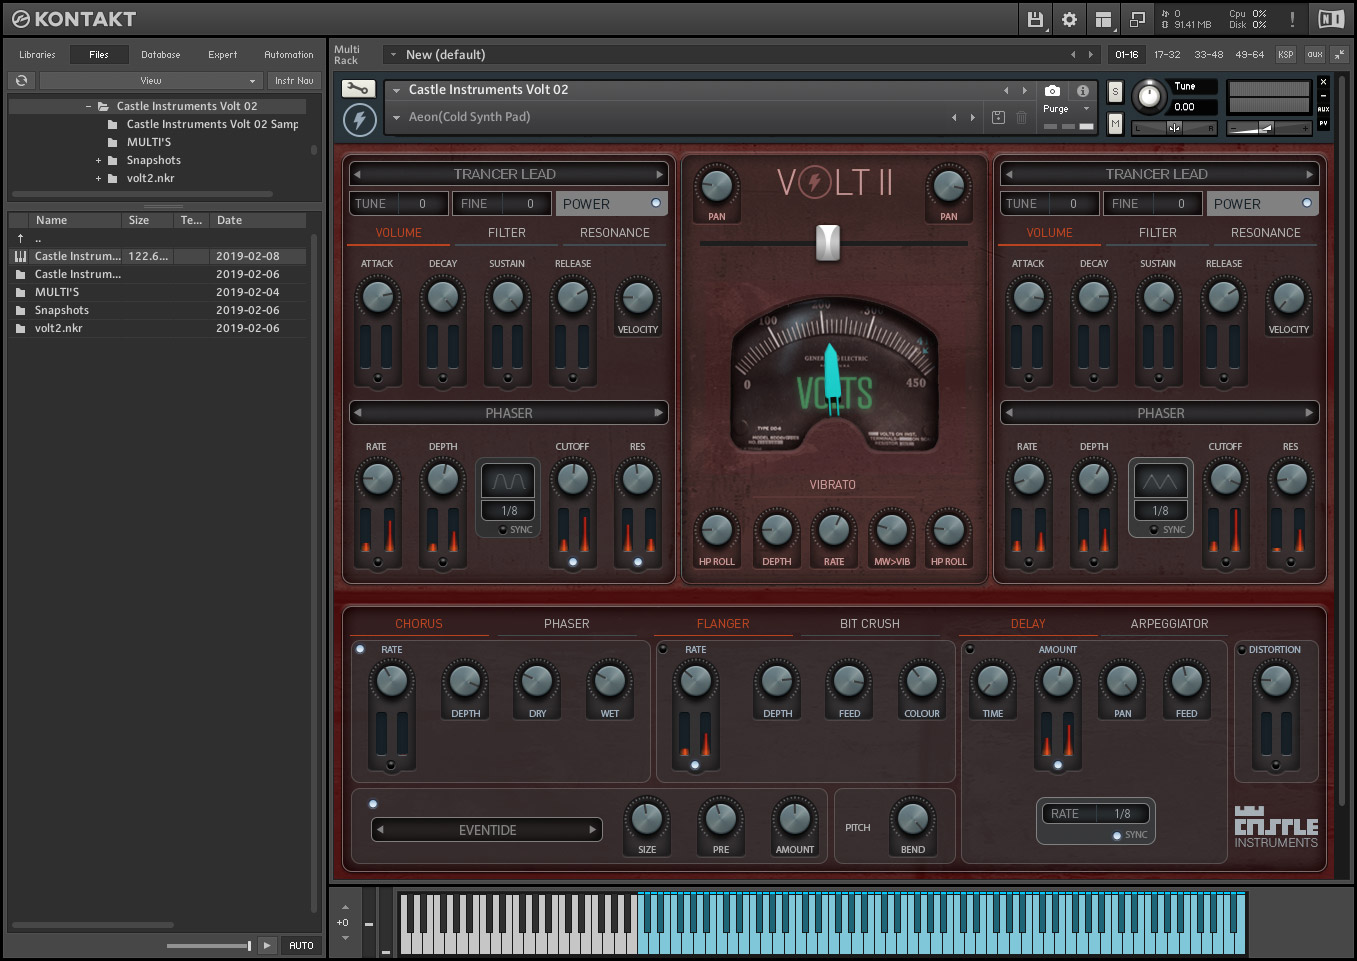Viewport: 1357px width, 961px height.
Task: Click the camera snapshot icon
Action: click(x=1052, y=90)
